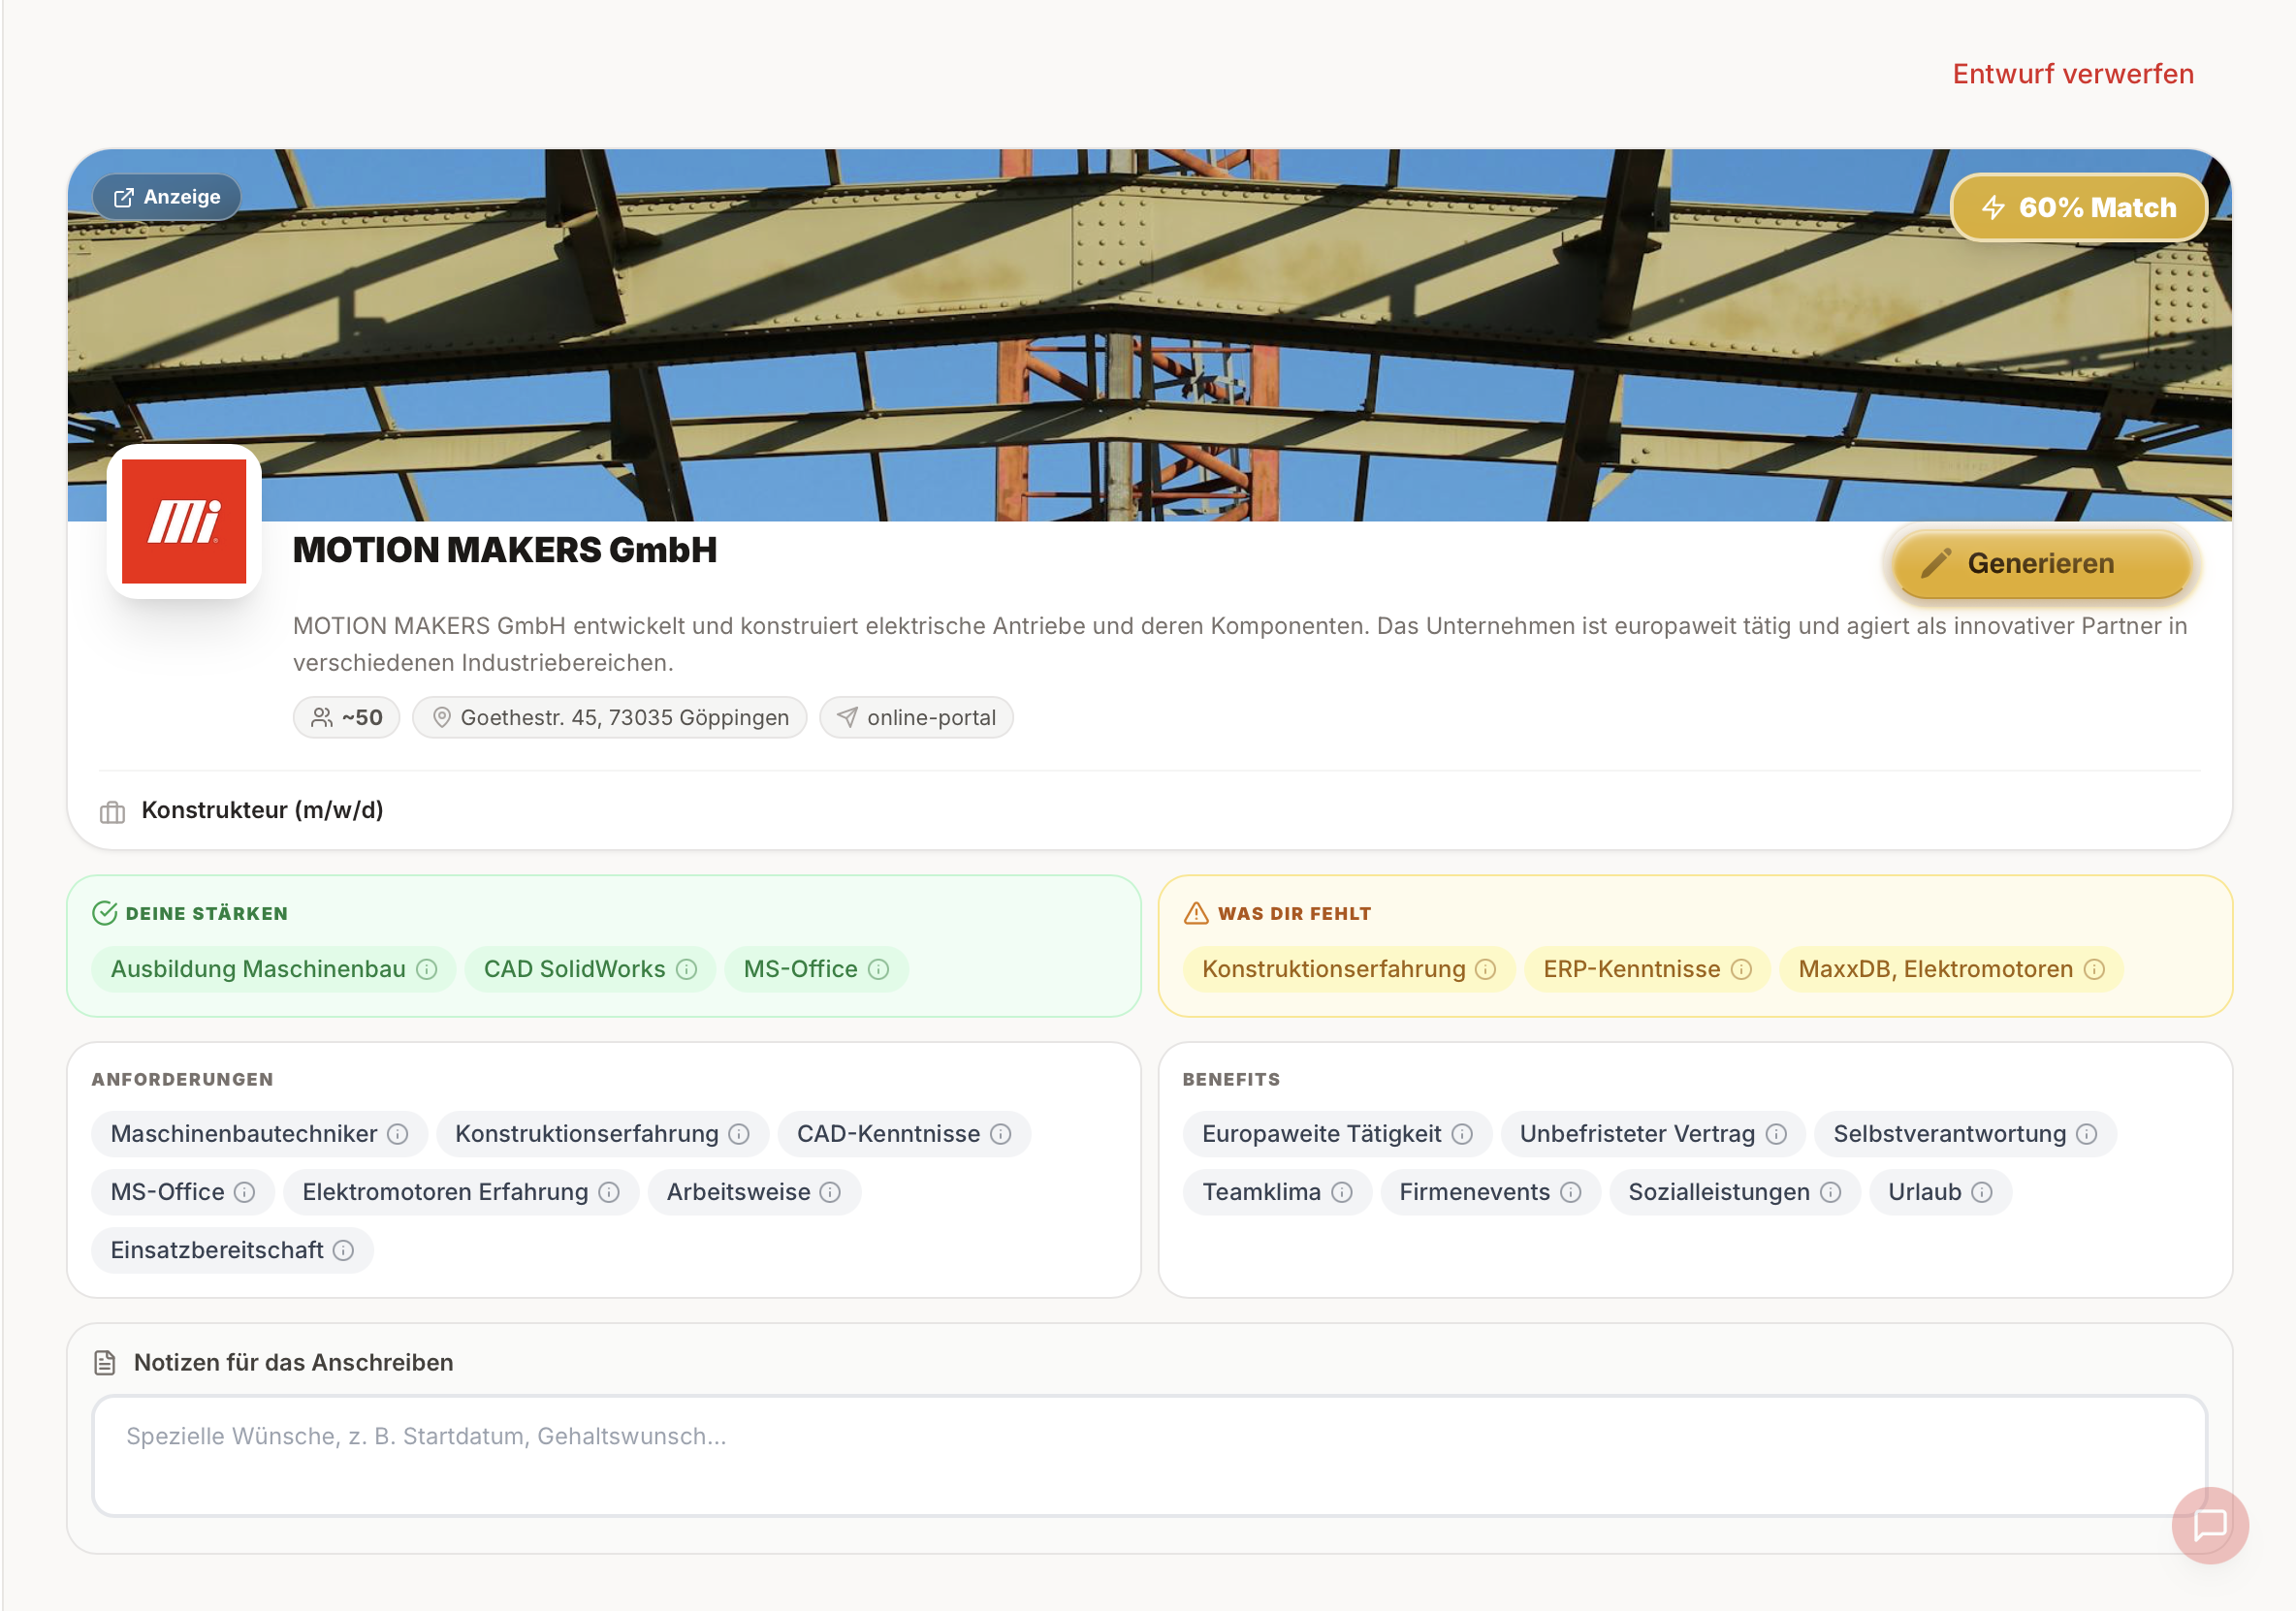Show info for Unbefristeter Vertrag
The height and width of the screenshot is (1611, 2296).
1776,1133
